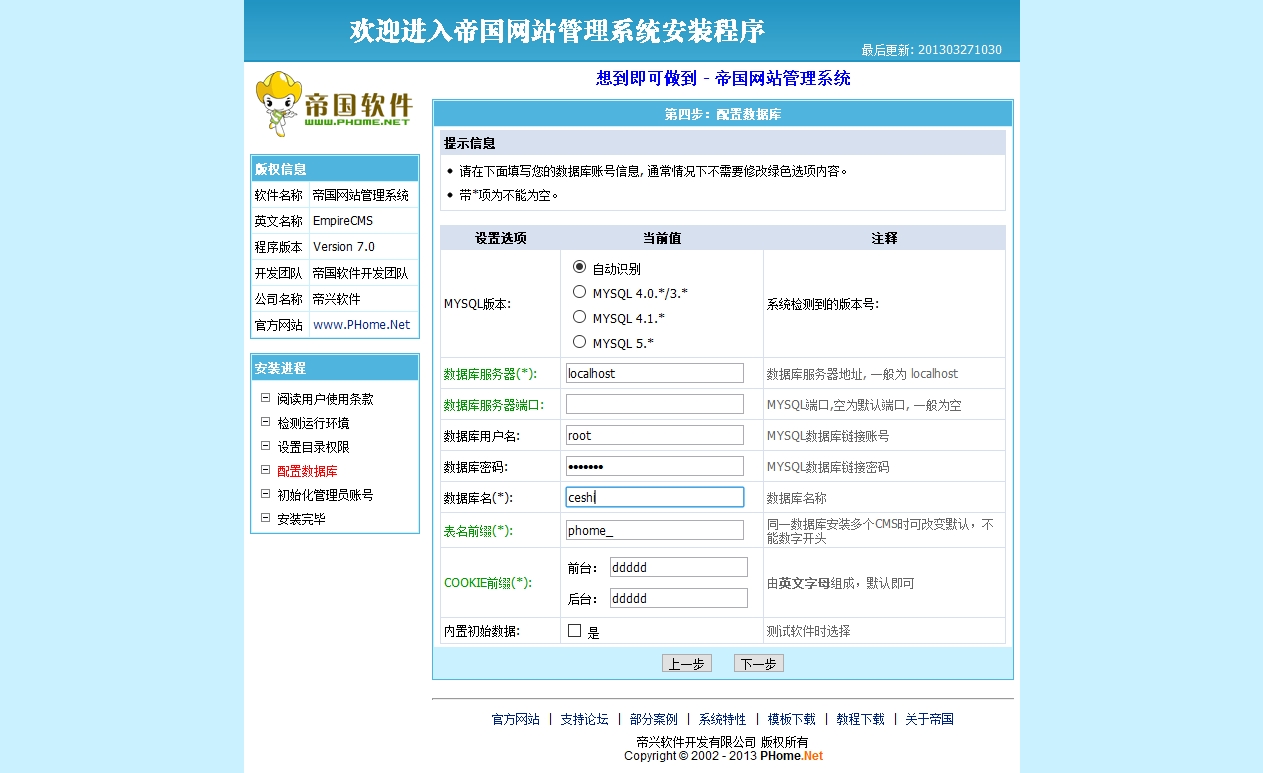Open the 模板下载 footer link
This screenshot has width=1263, height=773.
point(791,719)
